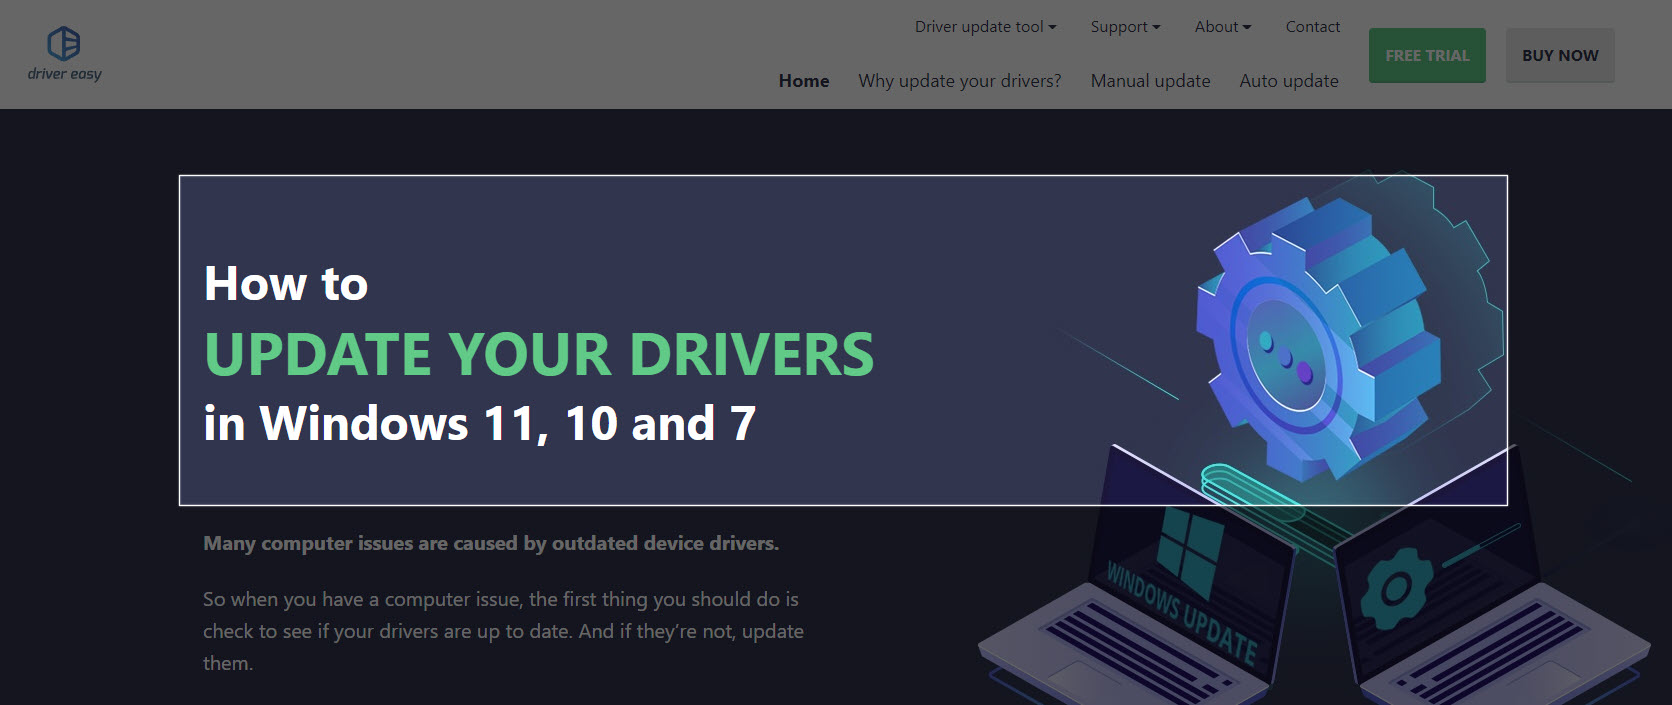1672x705 pixels.
Task: Click the 'UPDATE YOUR DRIVERS' green headline
Action: click(539, 354)
